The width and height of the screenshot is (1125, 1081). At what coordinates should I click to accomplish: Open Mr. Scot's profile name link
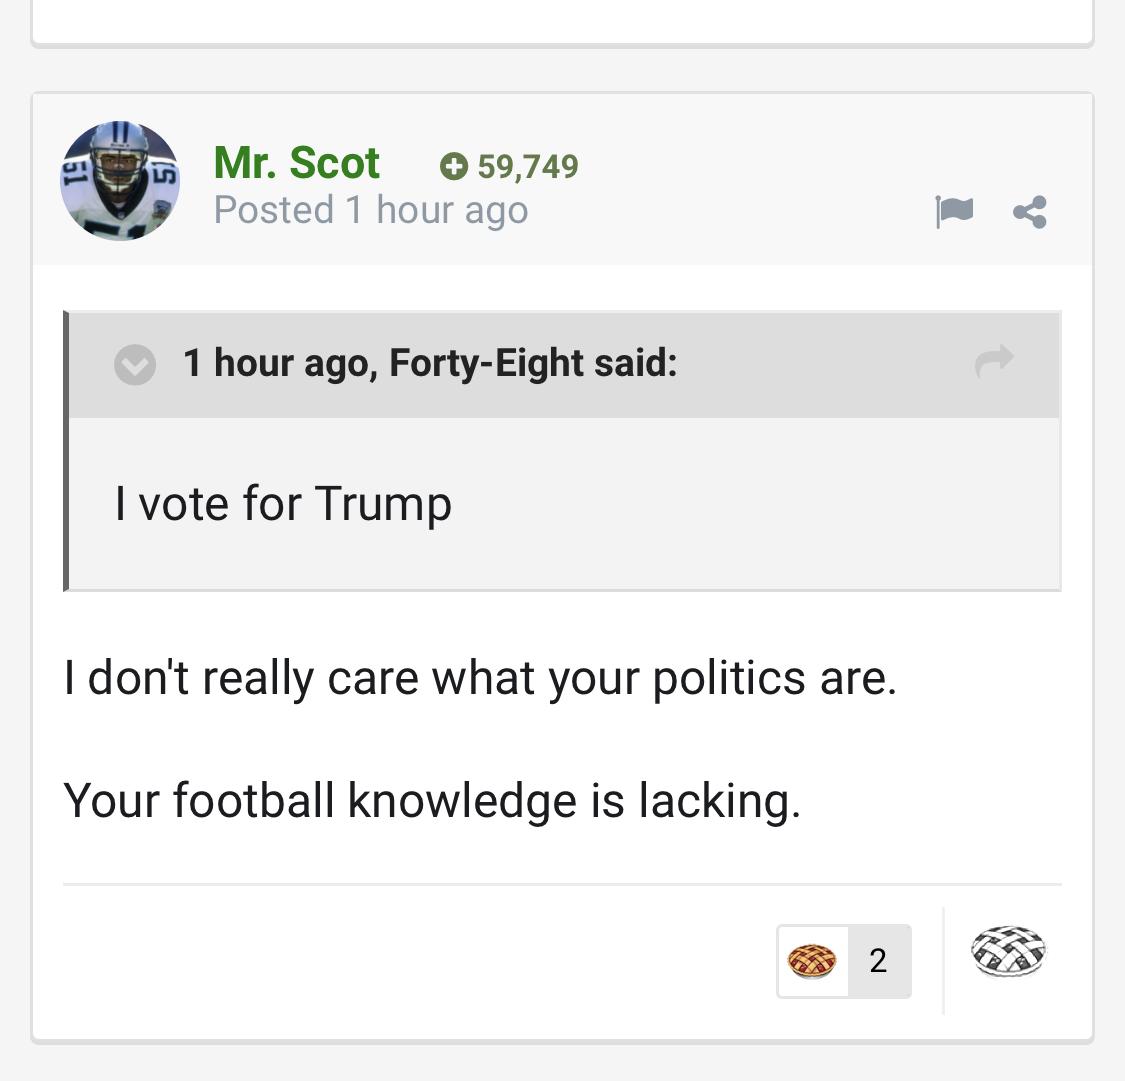pyautogui.click(x=296, y=163)
